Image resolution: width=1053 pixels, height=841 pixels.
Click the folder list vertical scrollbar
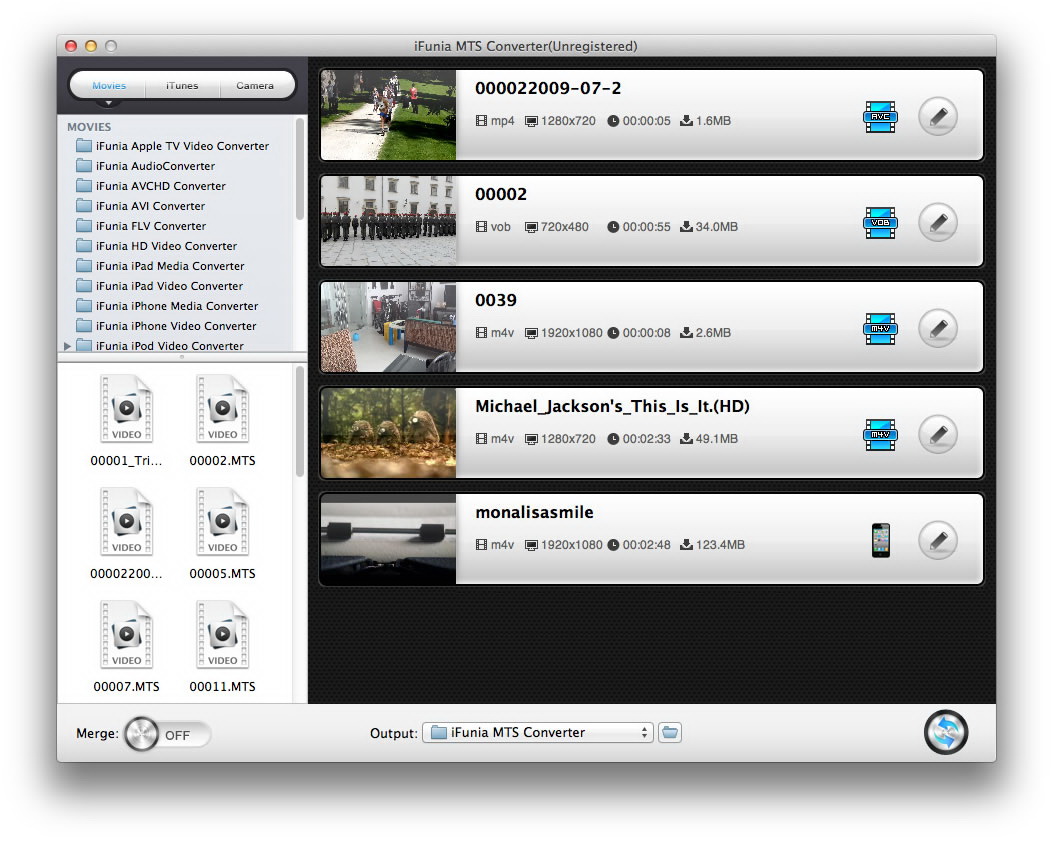click(300, 169)
